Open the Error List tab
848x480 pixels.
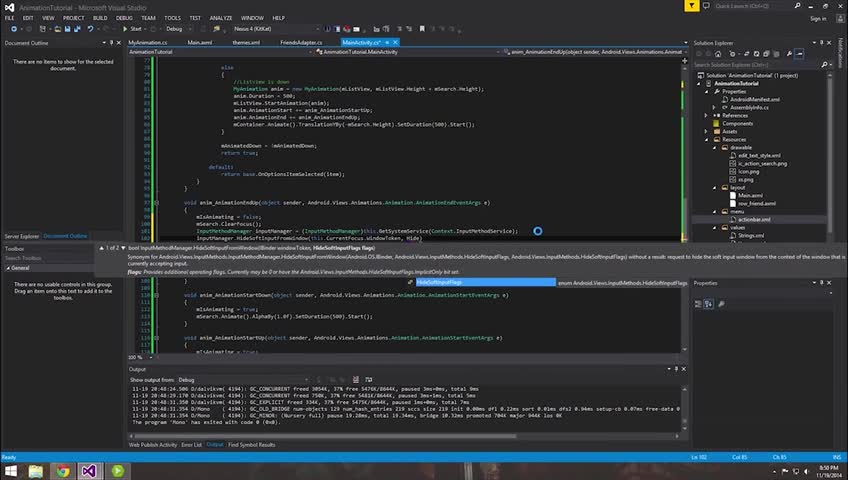[x=191, y=445]
